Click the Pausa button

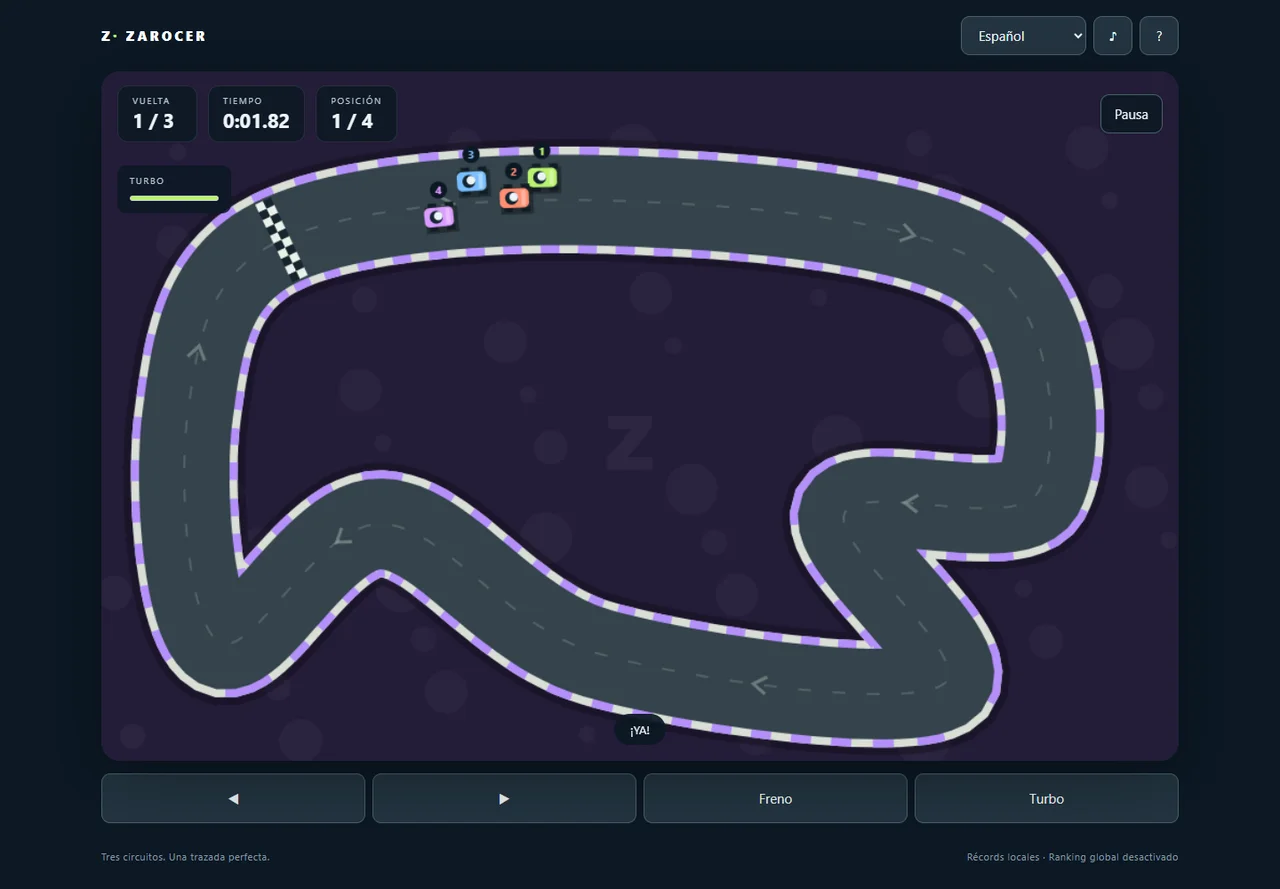(1131, 114)
